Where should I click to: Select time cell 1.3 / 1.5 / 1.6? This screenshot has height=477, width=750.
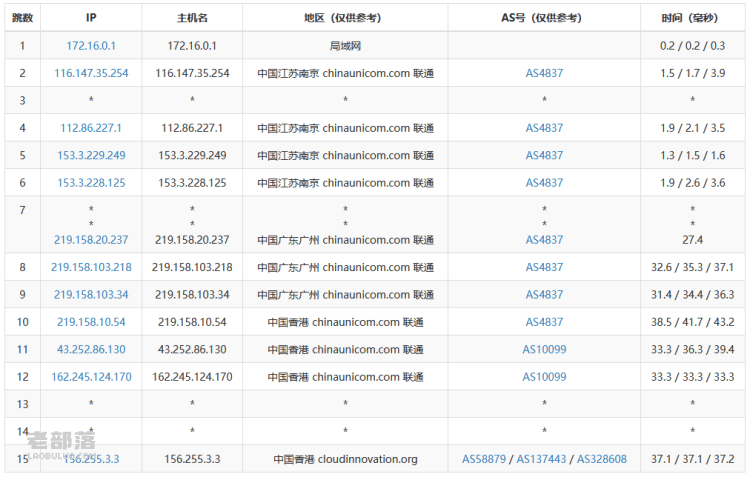[x=693, y=155]
